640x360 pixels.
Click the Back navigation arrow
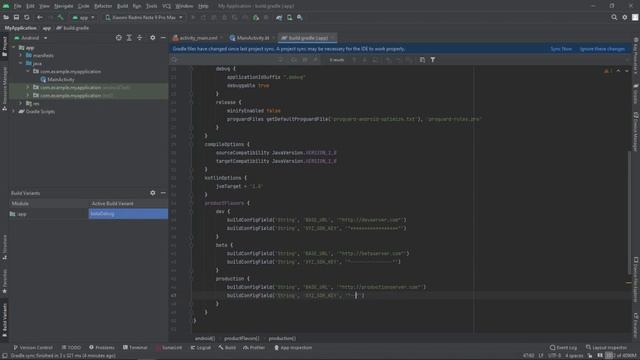click(40, 18)
